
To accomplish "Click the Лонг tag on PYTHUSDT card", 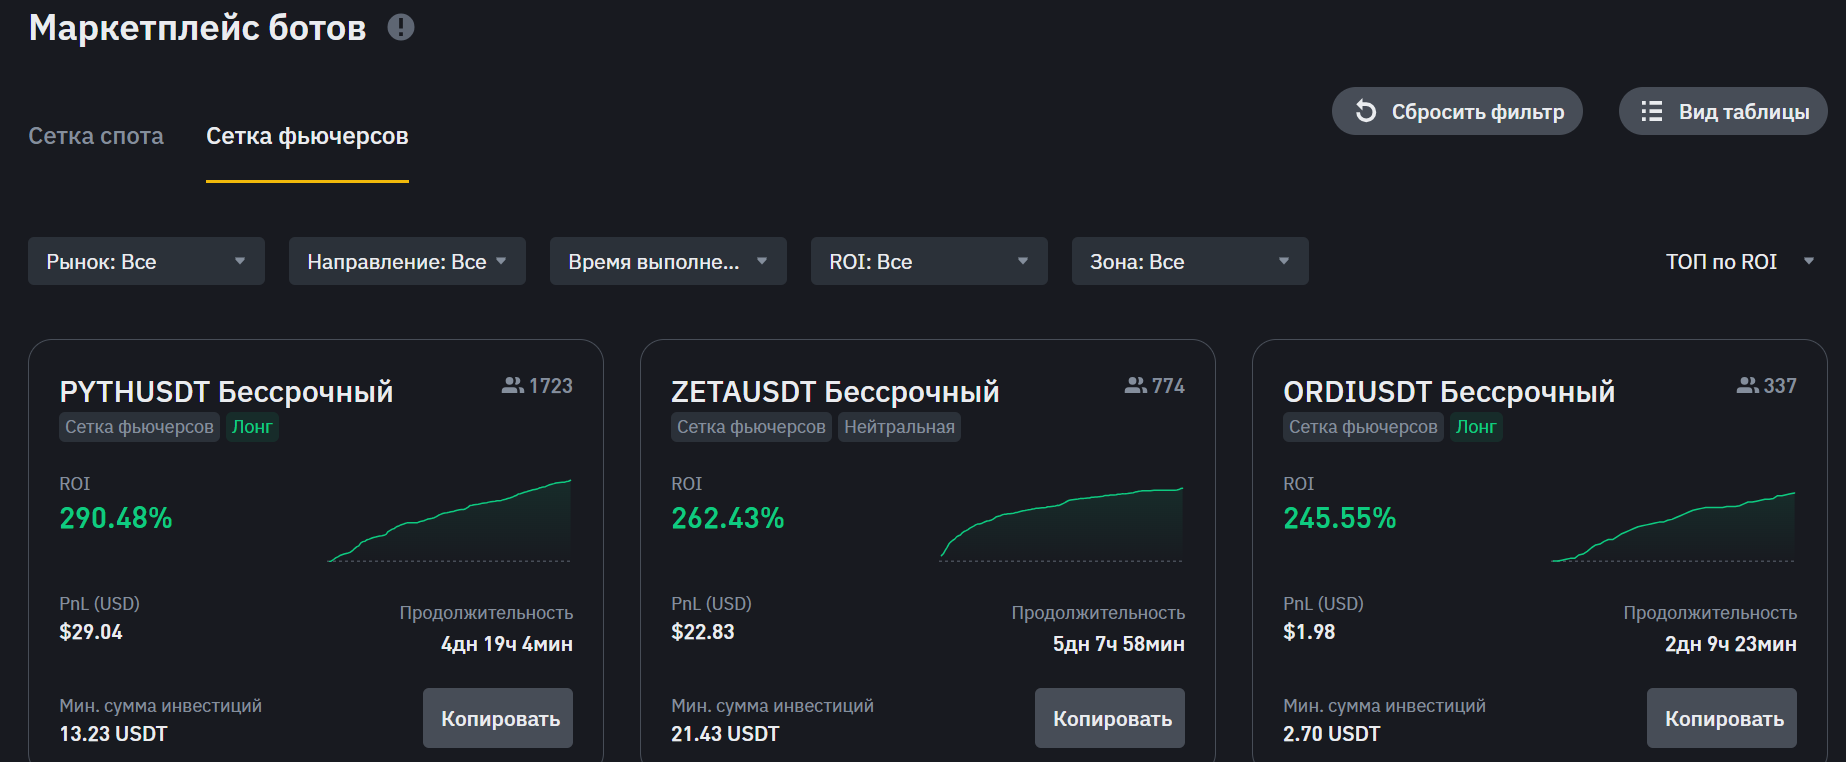I will (x=252, y=427).
